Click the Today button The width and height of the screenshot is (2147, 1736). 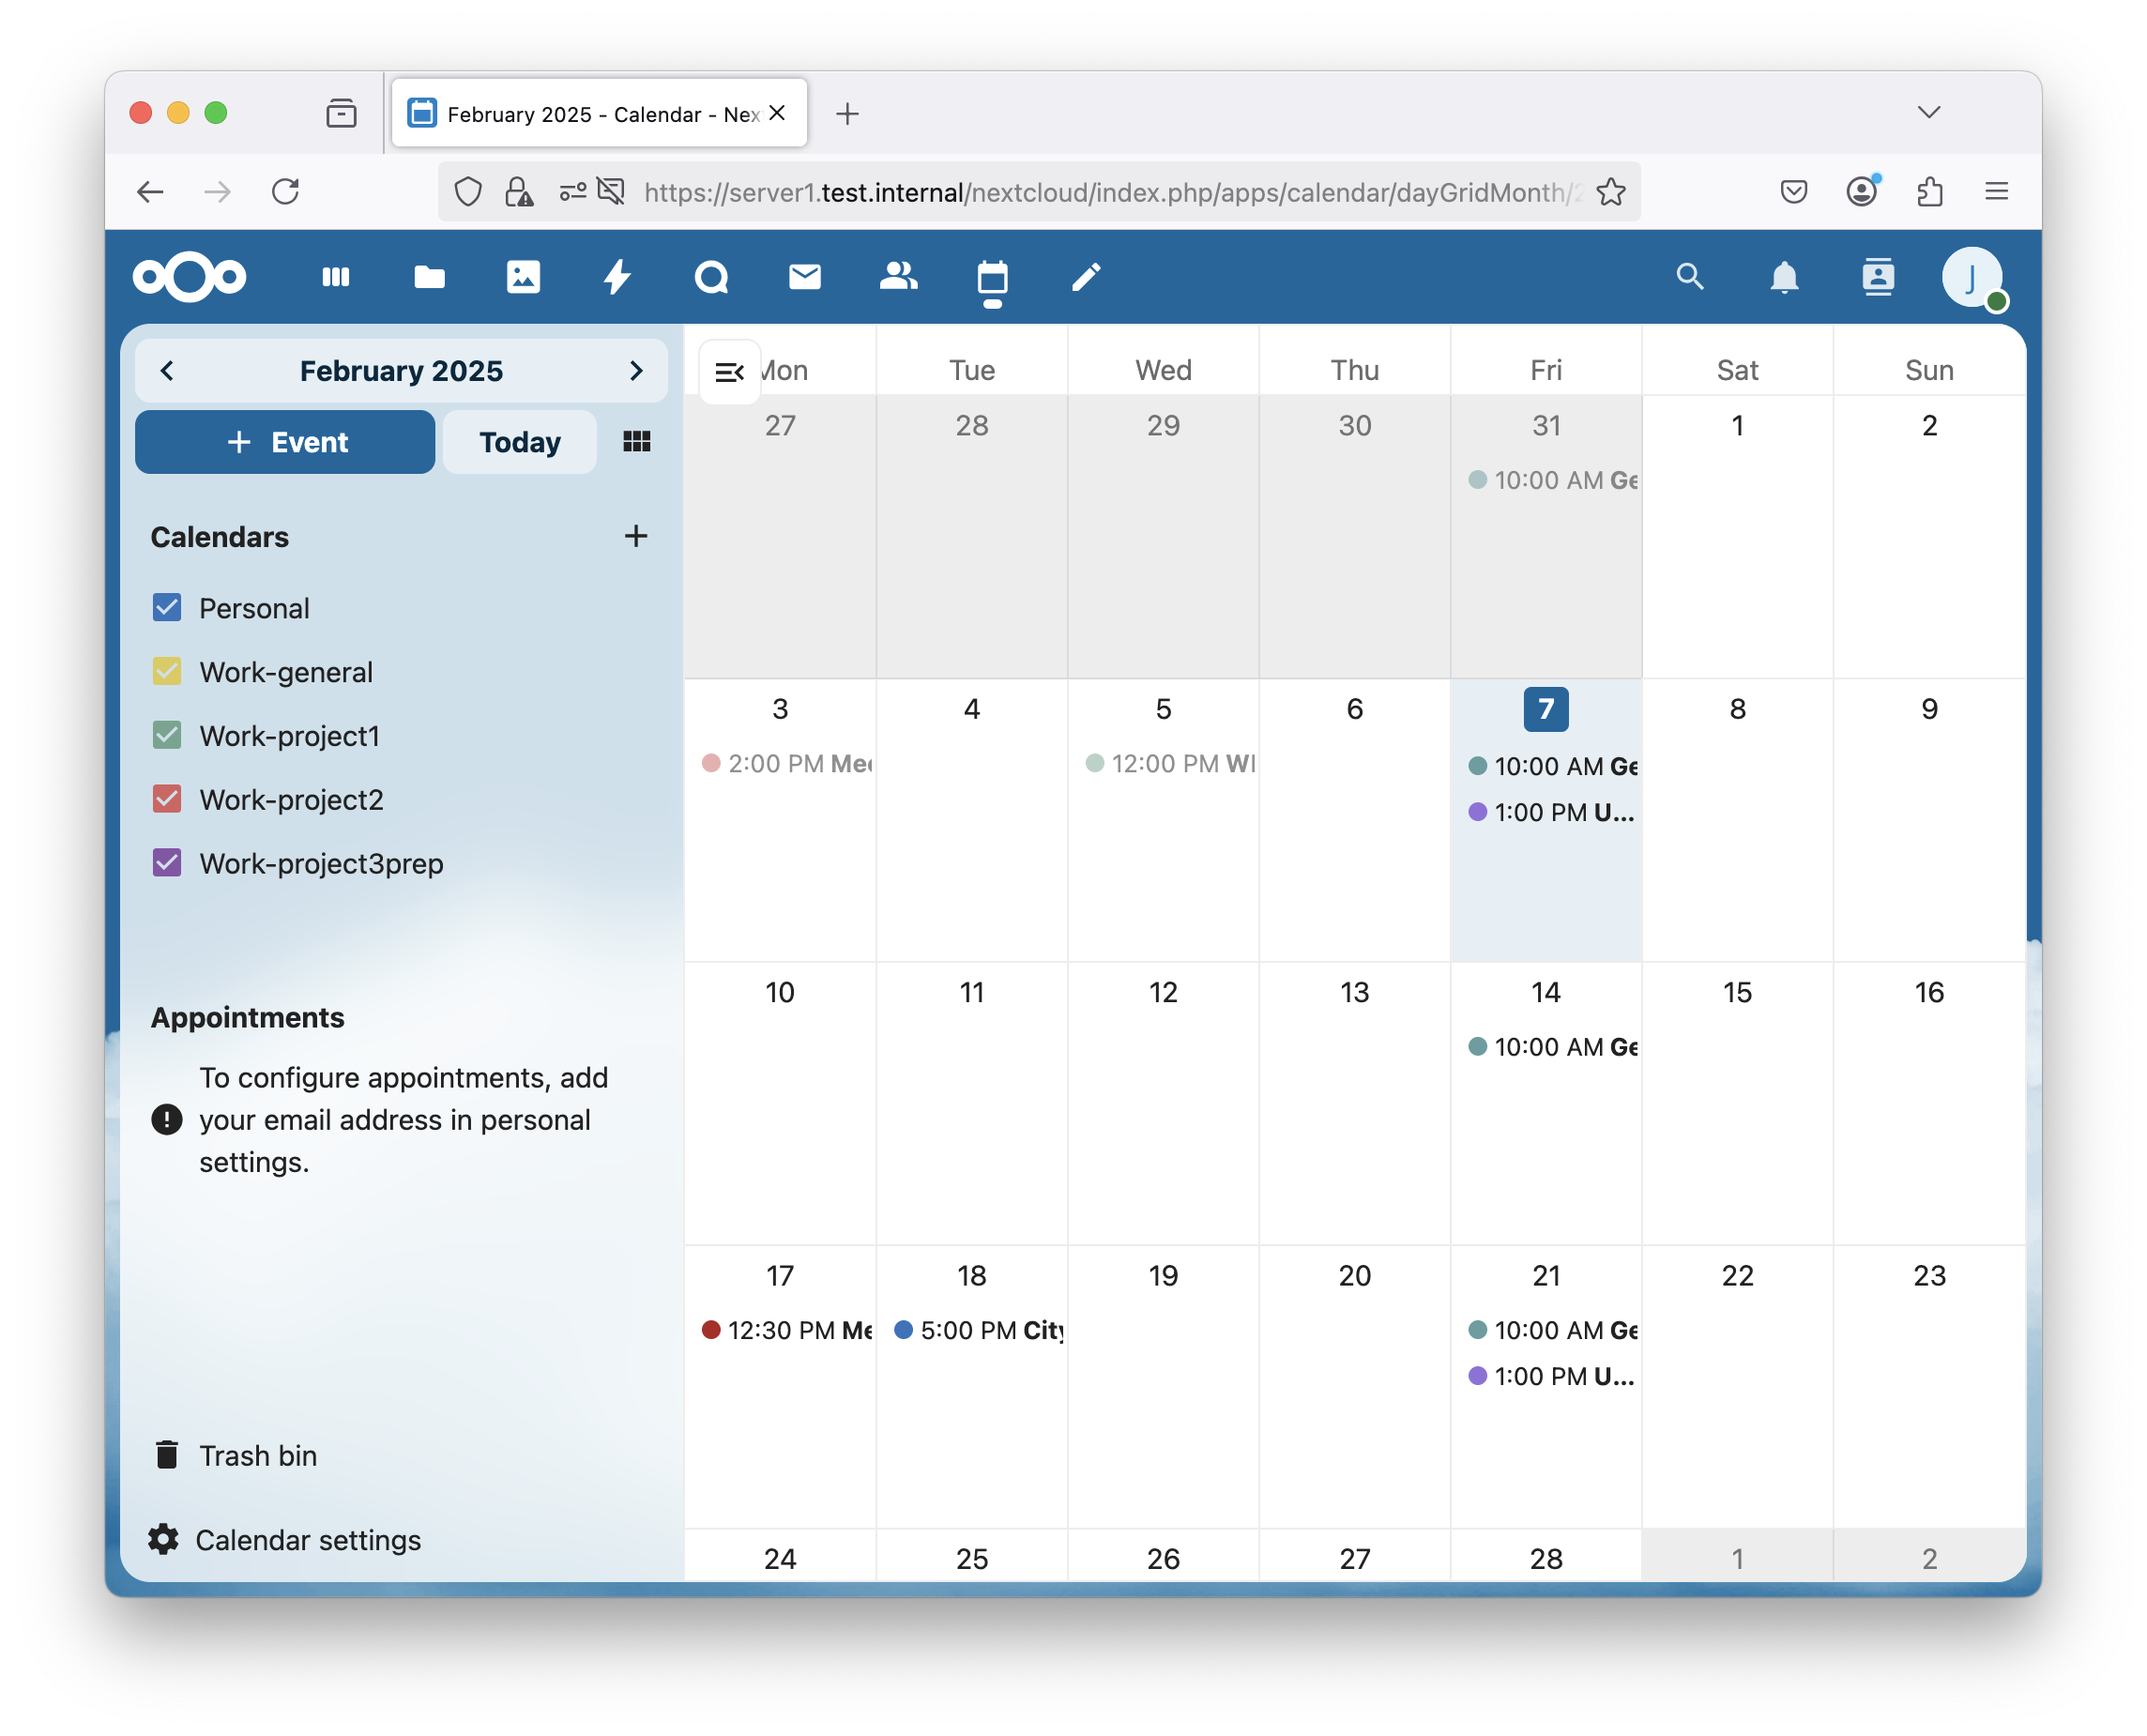click(519, 442)
